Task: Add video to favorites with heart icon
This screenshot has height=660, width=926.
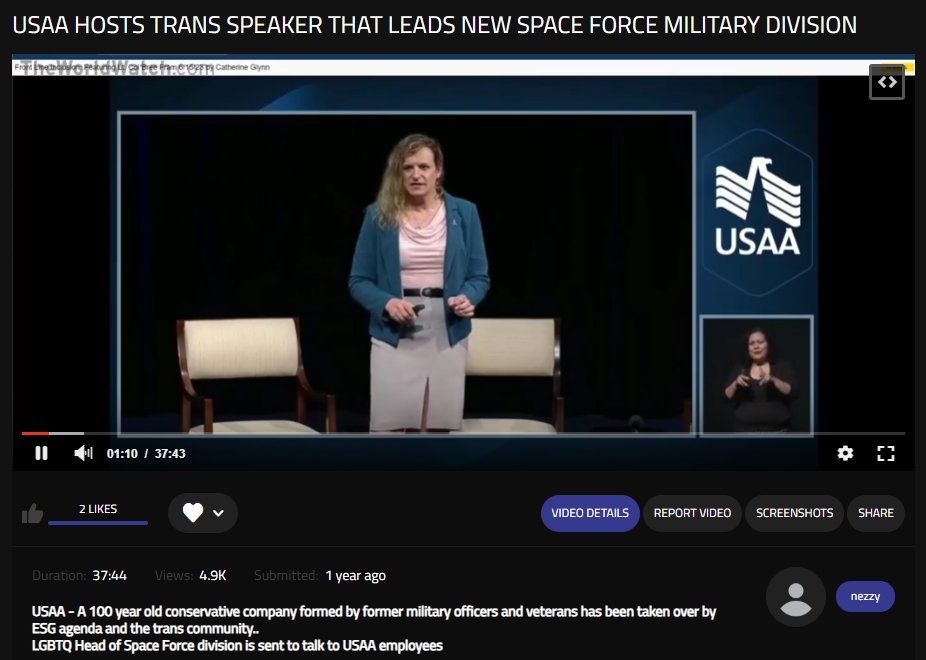Action: 193,512
